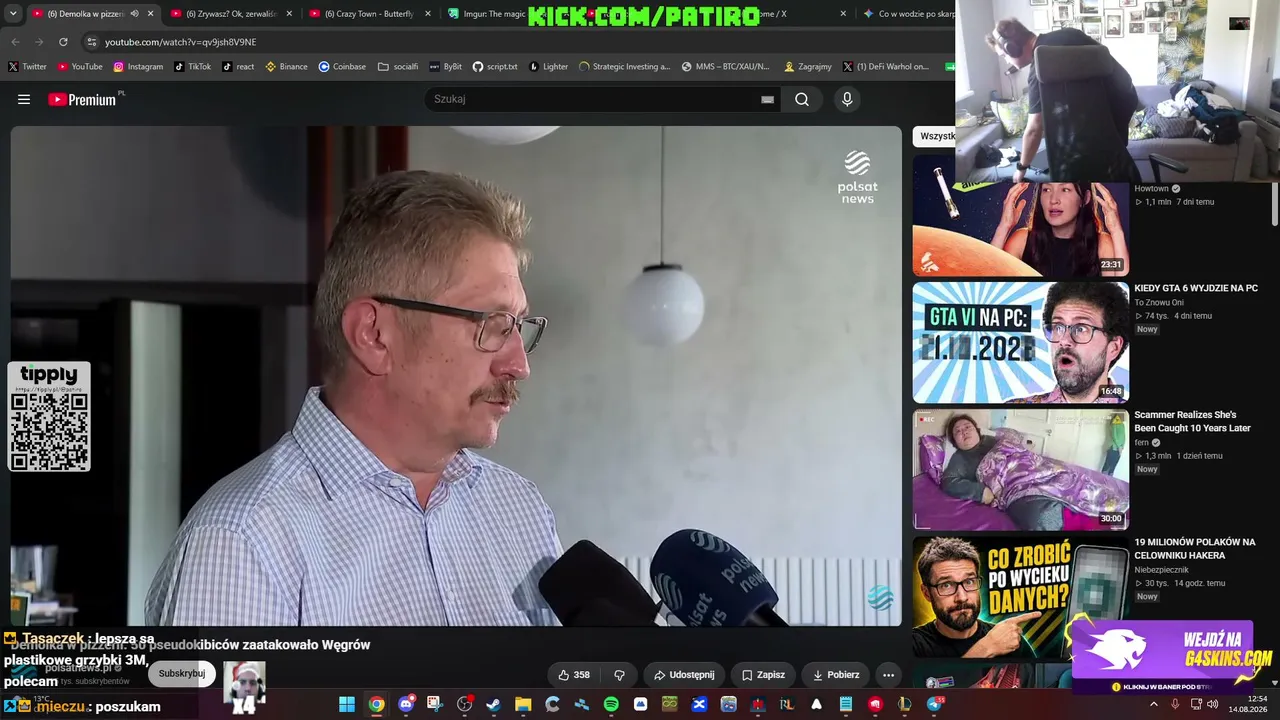Mute the 'Demolka w pizzerii' tab audio icon

(x=134, y=14)
